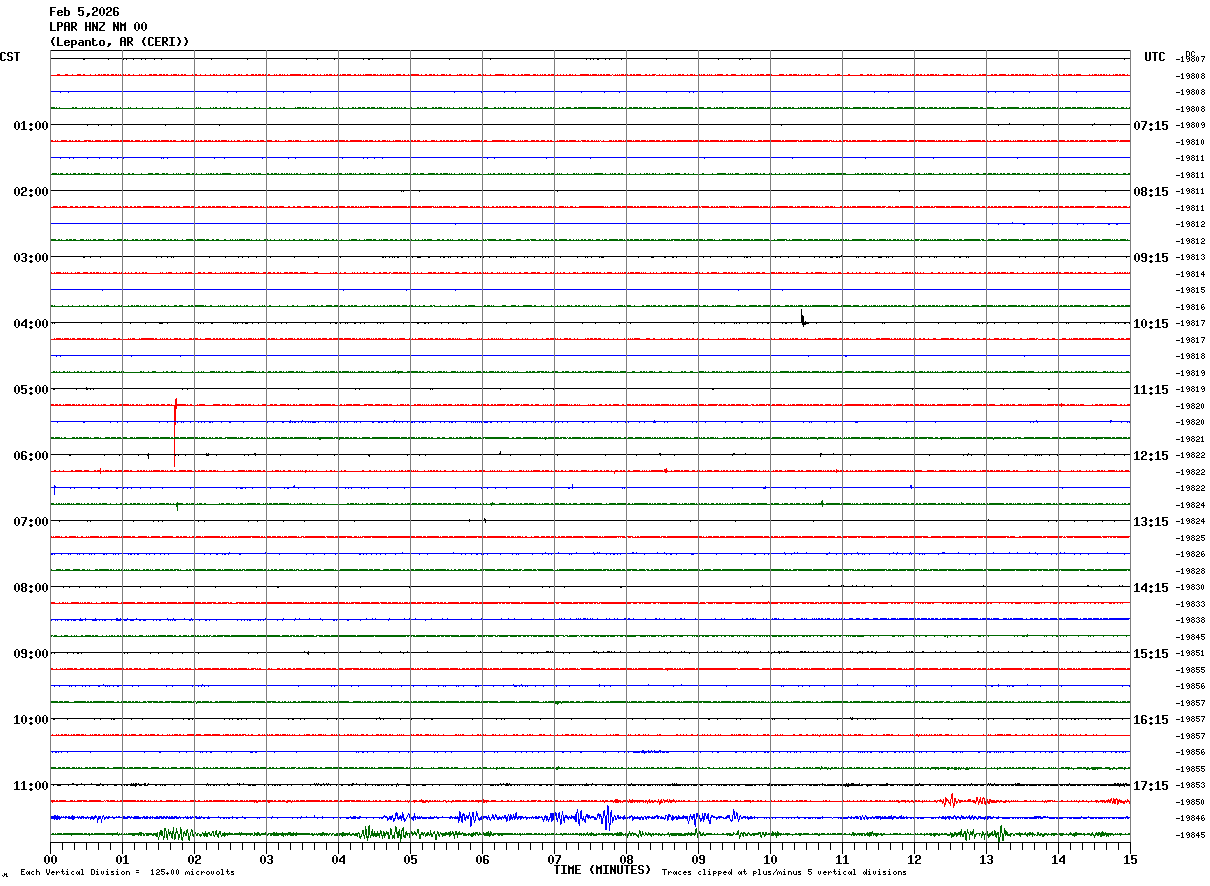Viewport: 1210px width, 886px height.
Task: Click the DC offset value '-19838'
Action: click(x=1191, y=621)
